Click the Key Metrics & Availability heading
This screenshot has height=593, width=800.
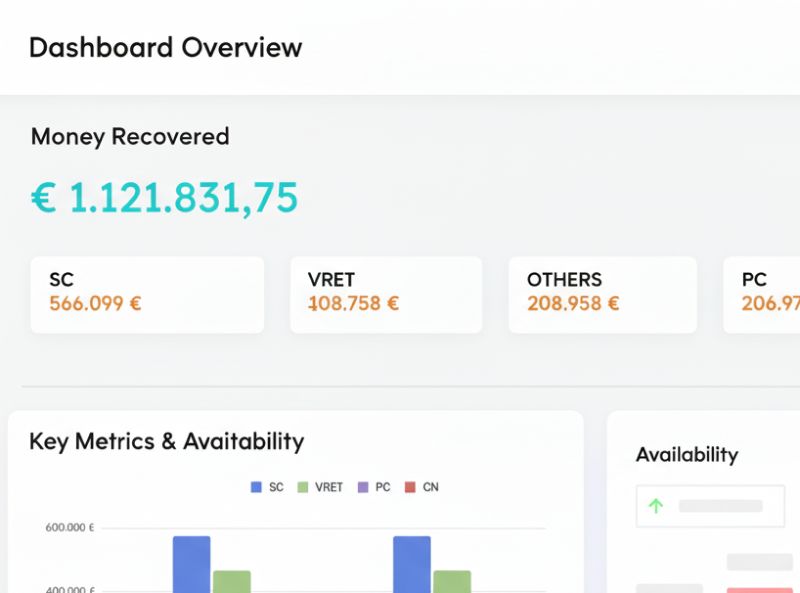166,441
